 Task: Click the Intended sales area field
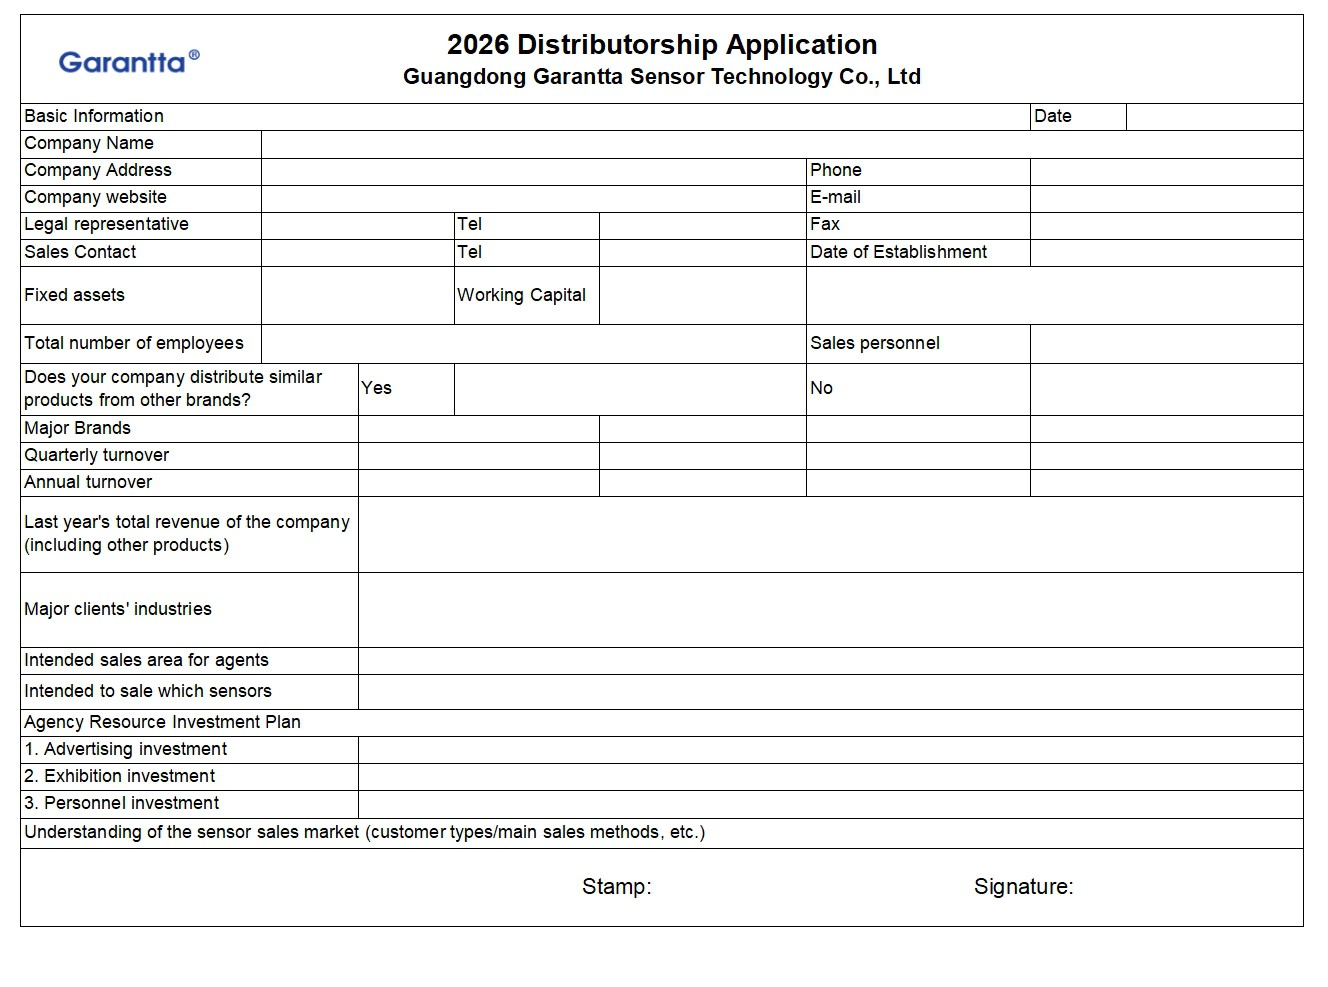click(830, 661)
